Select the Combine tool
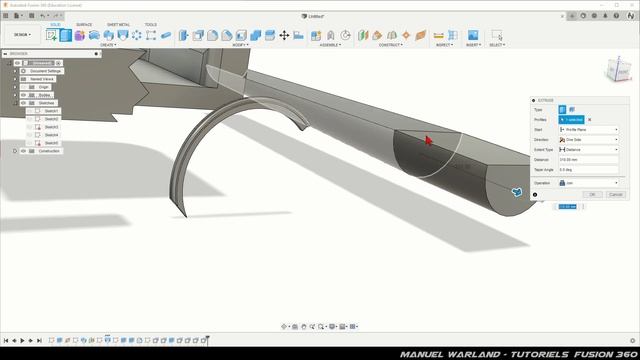The height and width of the screenshot is (360, 640). click(256, 35)
